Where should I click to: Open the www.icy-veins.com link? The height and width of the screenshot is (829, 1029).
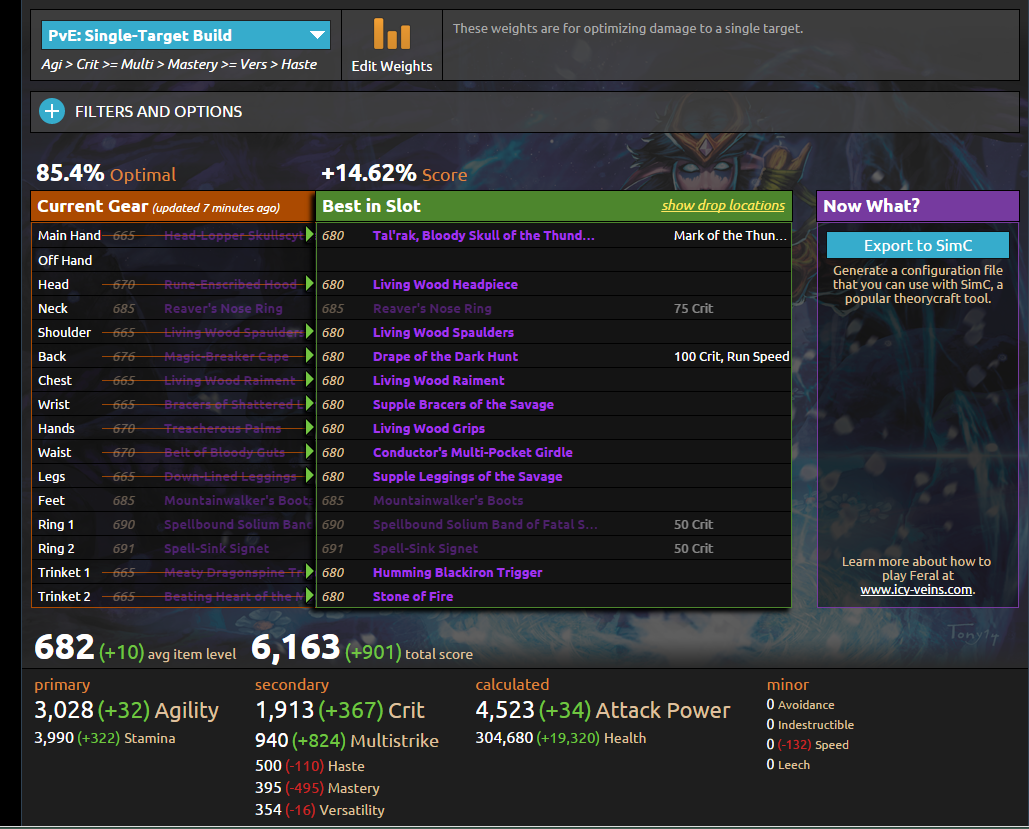click(x=916, y=590)
